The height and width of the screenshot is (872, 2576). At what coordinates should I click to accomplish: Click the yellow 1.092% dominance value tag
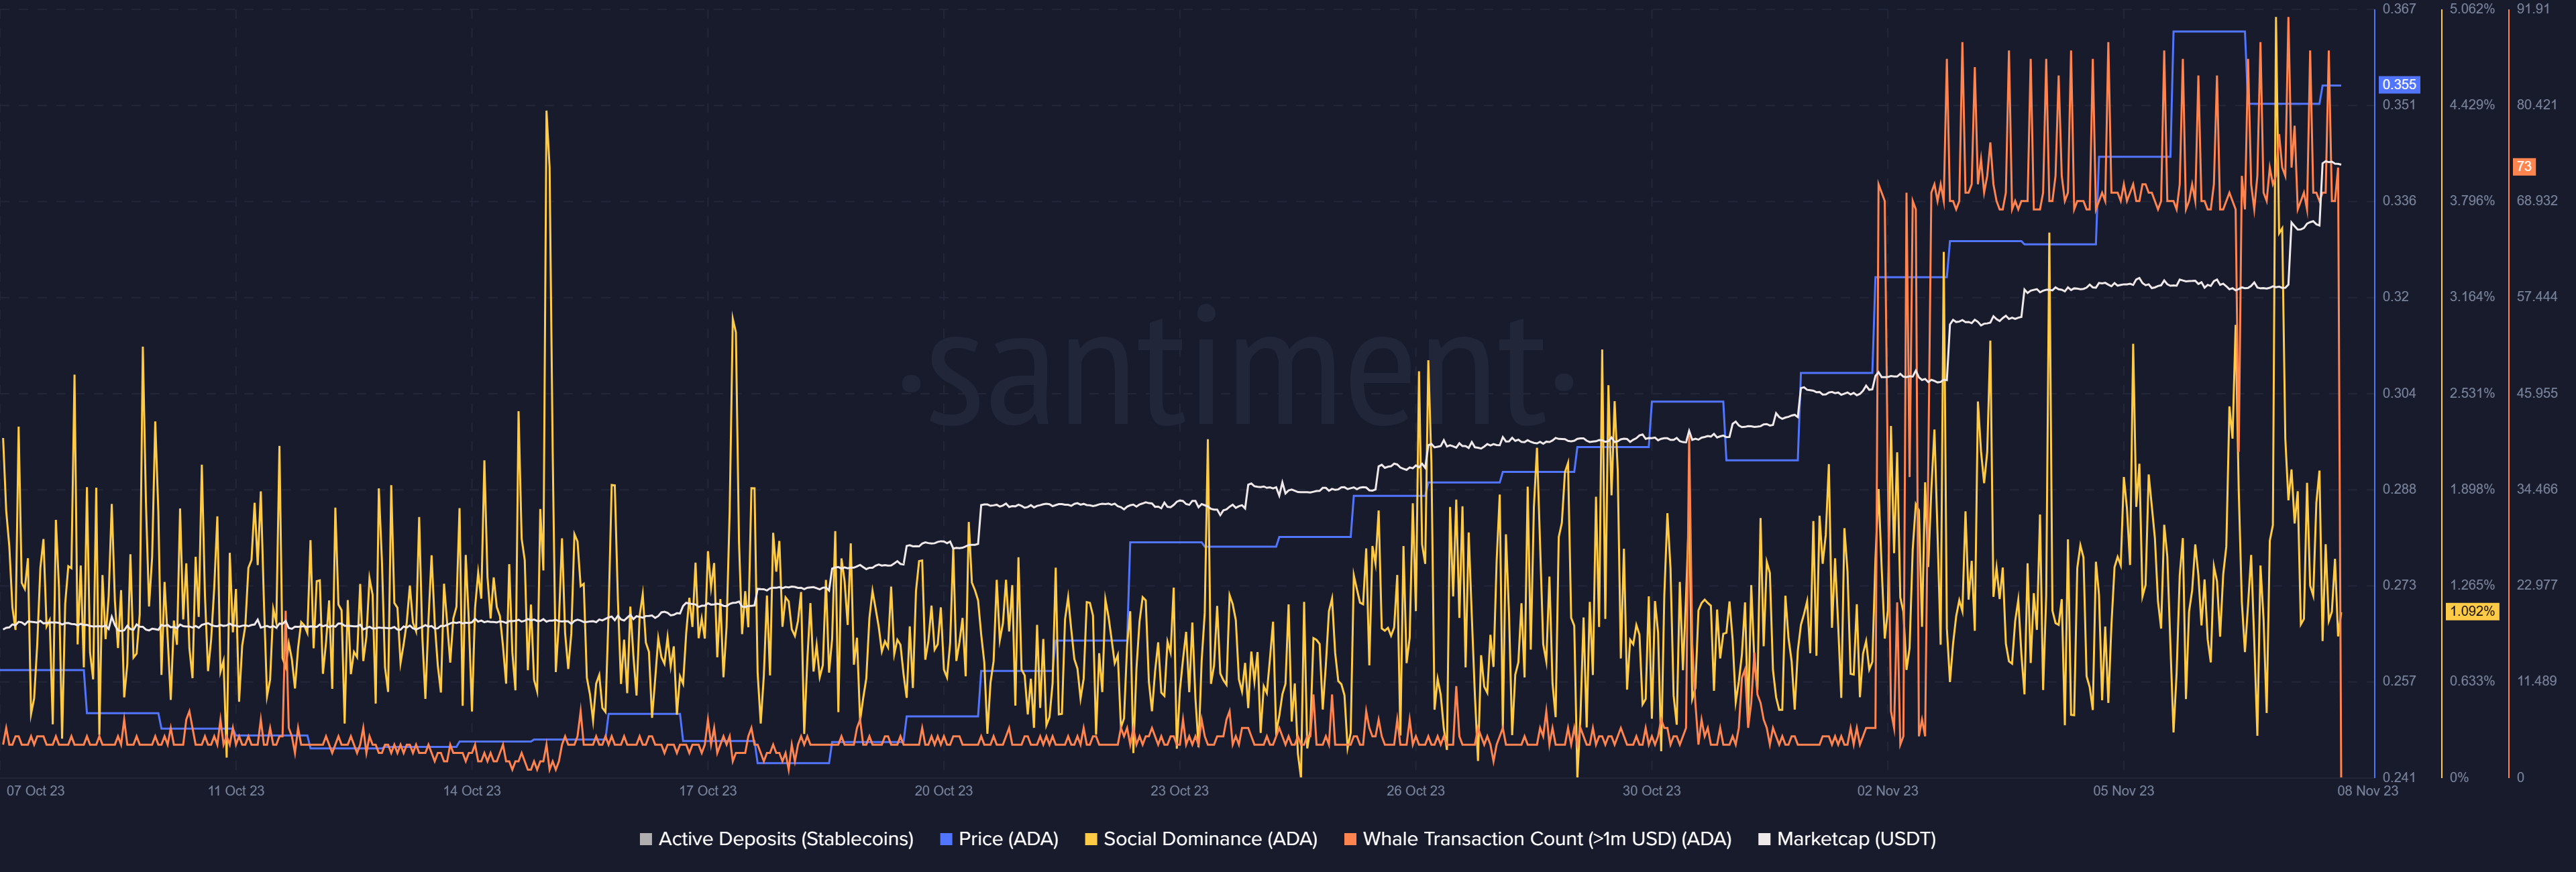pyautogui.click(x=2472, y=611)
